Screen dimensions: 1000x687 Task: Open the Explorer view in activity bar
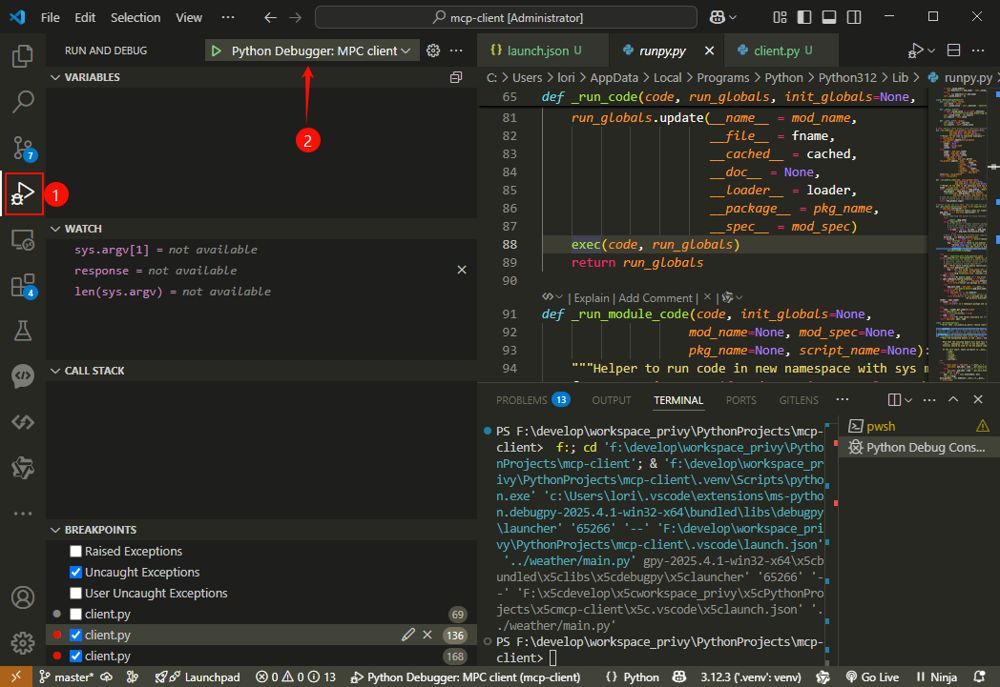click(x=22, y=56)
